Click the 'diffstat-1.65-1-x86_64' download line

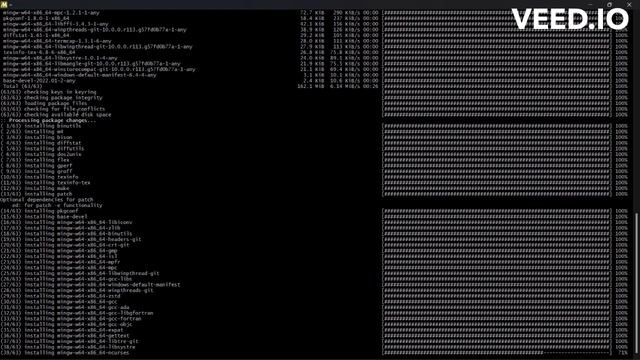pos(36,36)
